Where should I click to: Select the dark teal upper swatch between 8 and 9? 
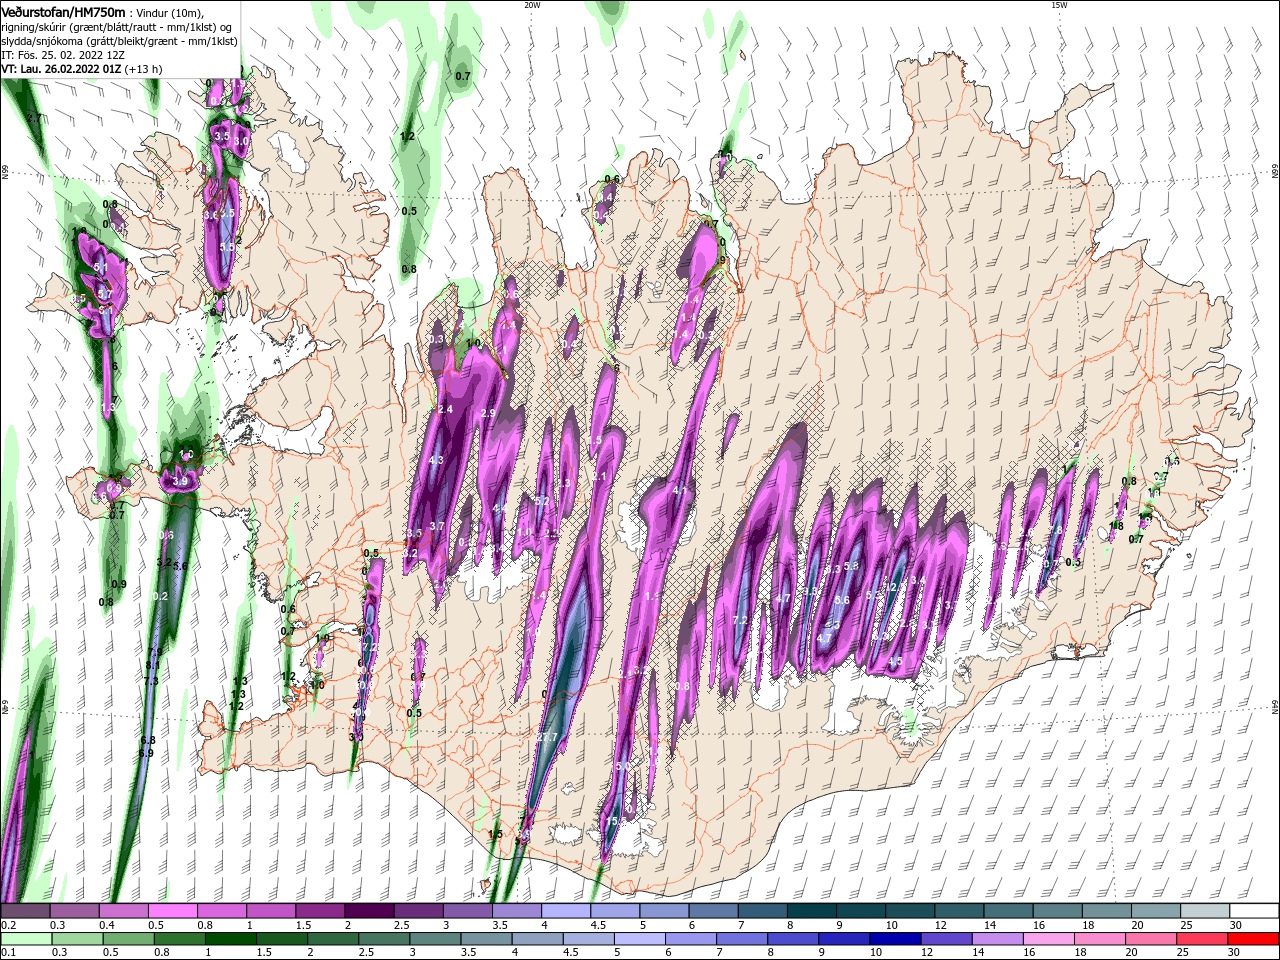(810, 911)
